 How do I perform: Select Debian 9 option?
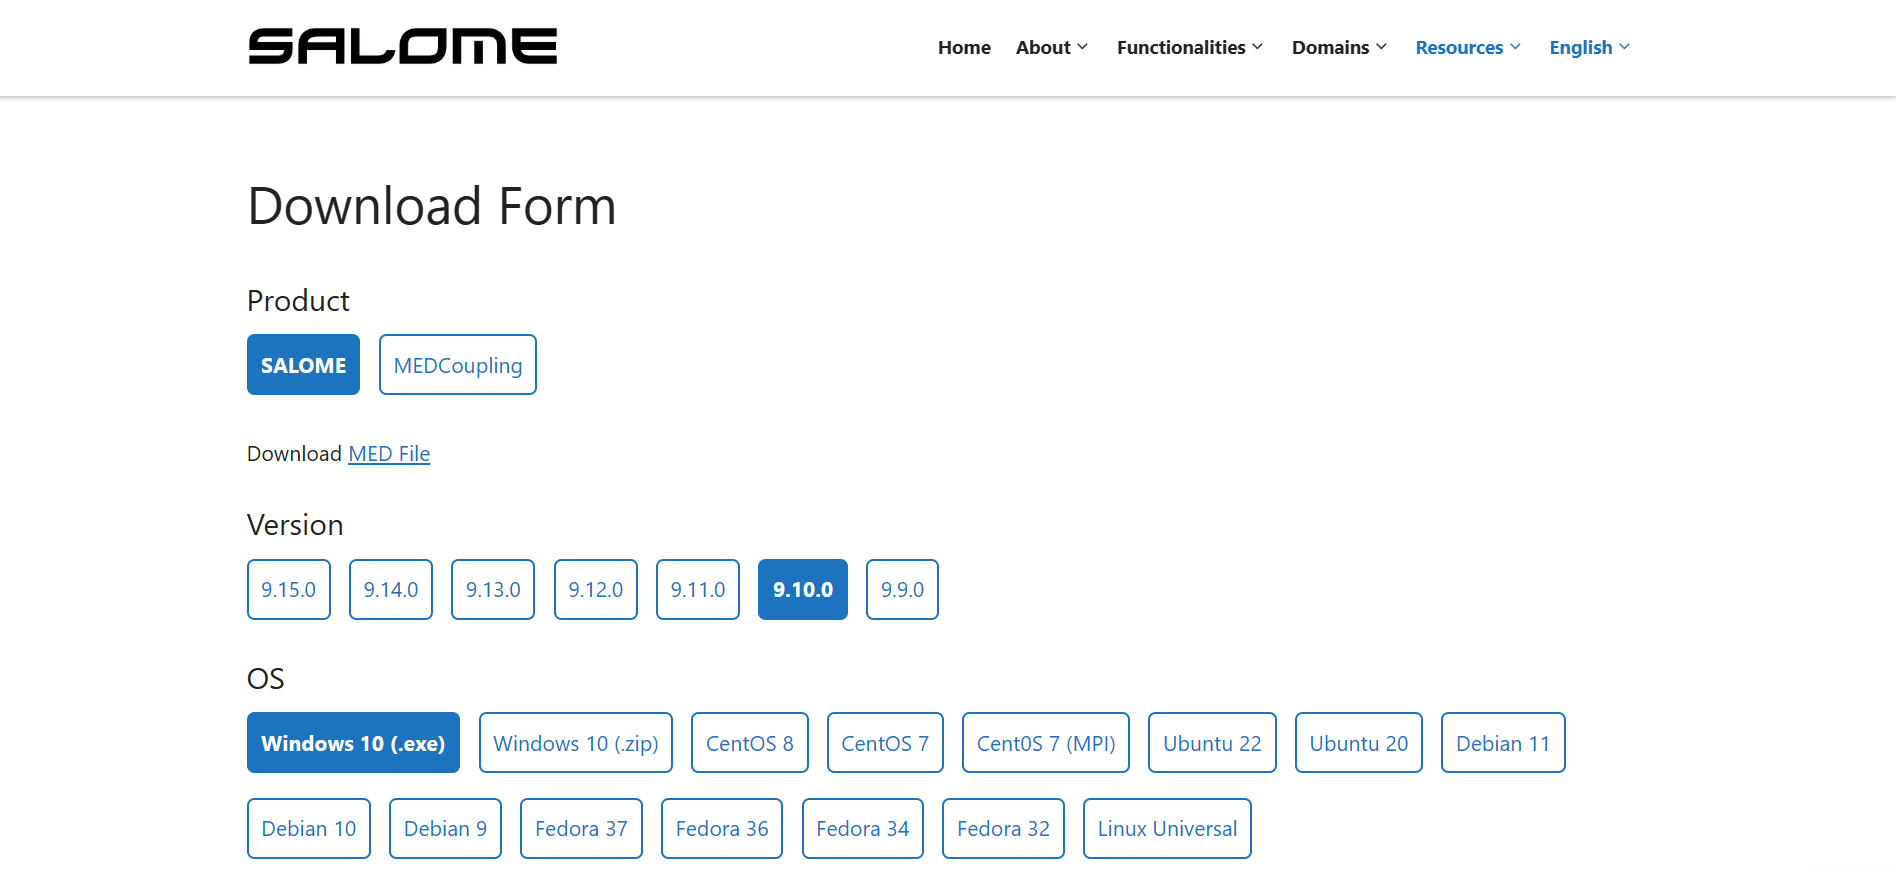click(445, 829)
